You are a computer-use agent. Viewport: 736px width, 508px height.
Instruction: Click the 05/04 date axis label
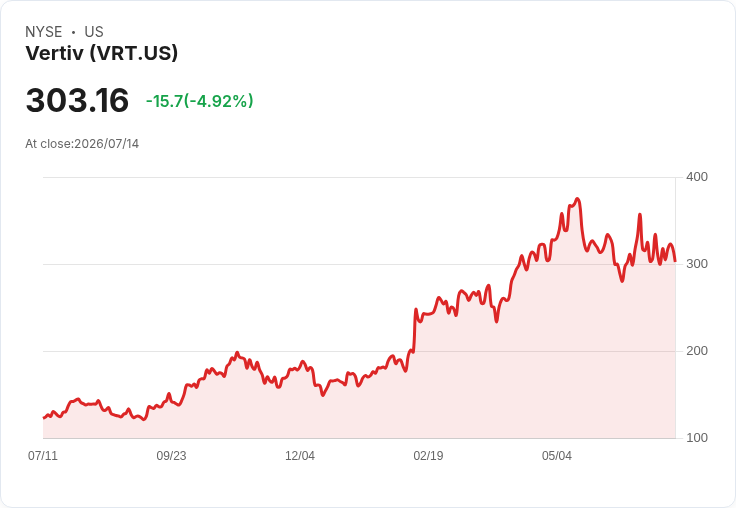[557, 455]
